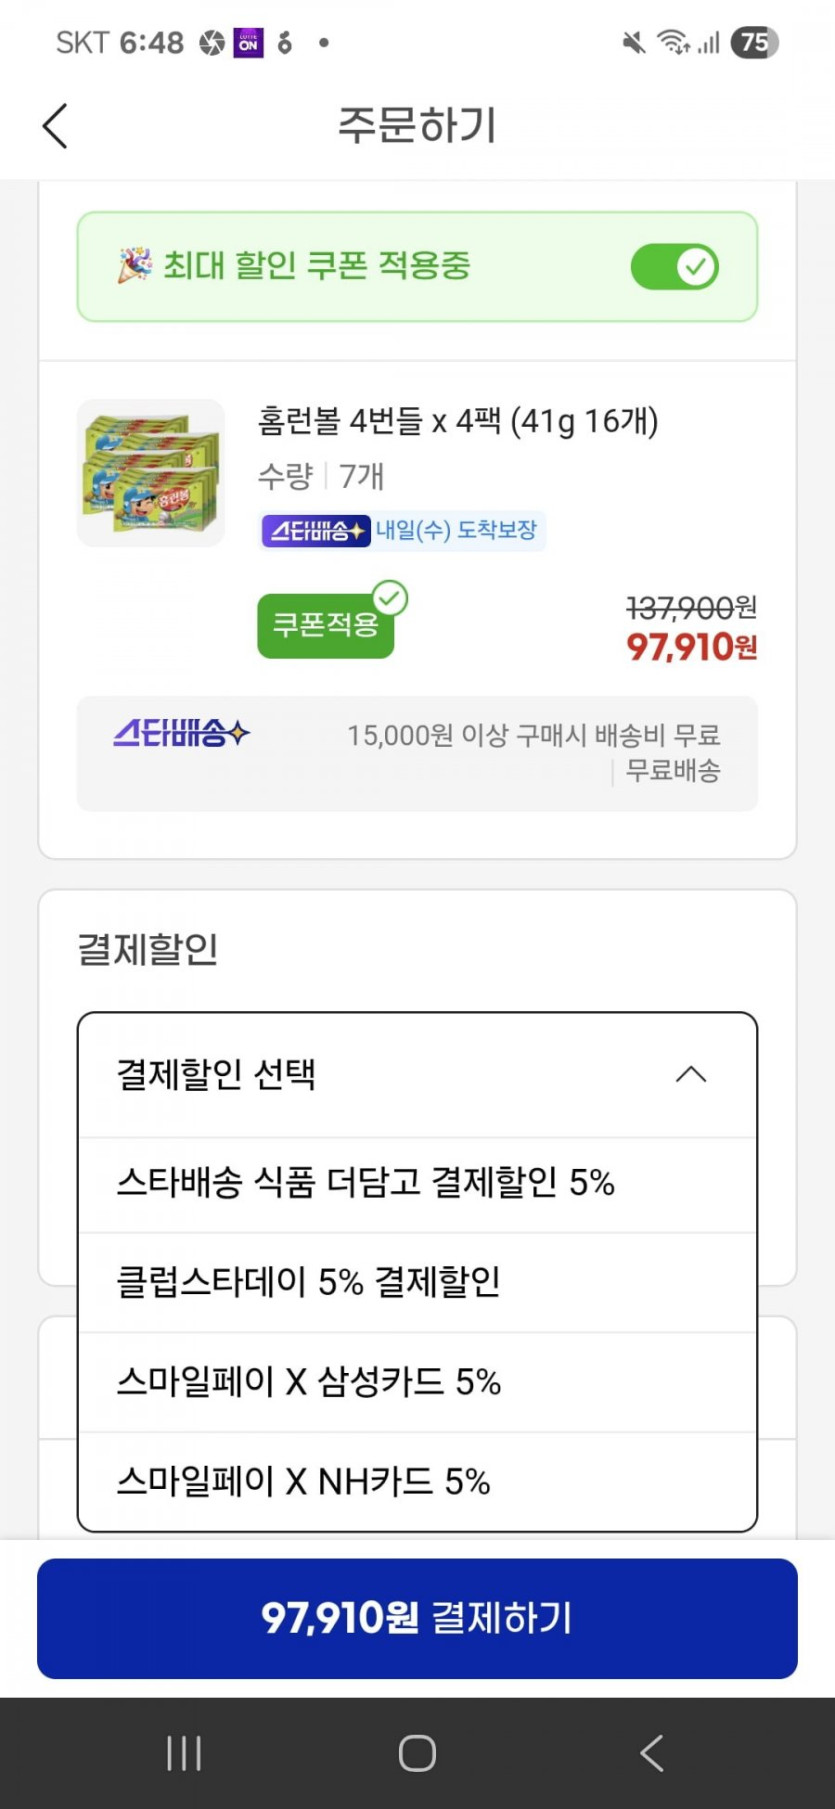This screenshot has width=835, height=1809.
Task: Tap the muted sound status icon
Action: (633, 43)
